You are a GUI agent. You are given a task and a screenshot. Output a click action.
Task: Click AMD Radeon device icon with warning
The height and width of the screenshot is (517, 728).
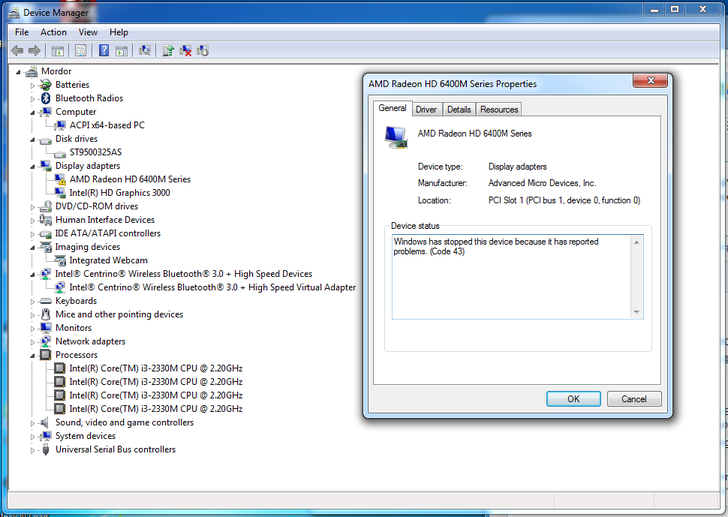[60, 179]
